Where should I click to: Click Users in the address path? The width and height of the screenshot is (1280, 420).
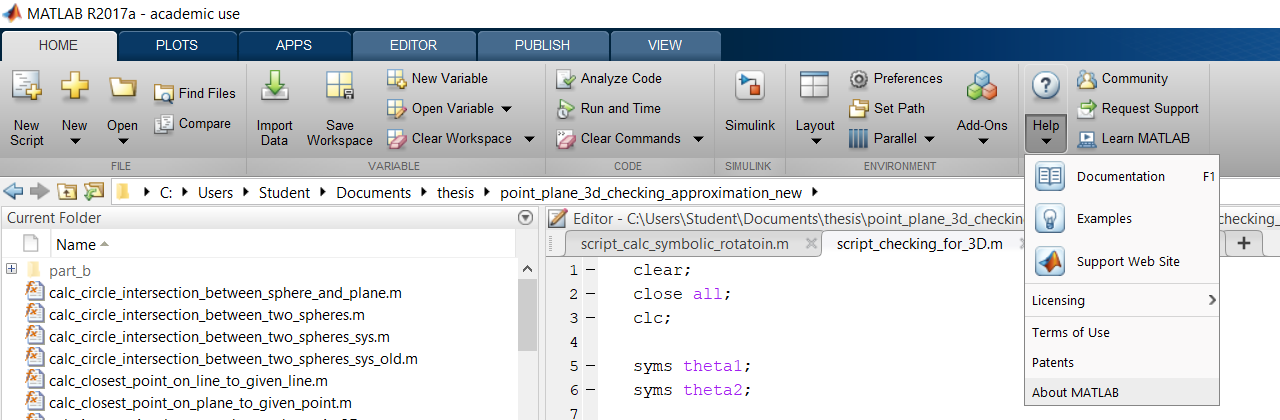tap(214, 193)
